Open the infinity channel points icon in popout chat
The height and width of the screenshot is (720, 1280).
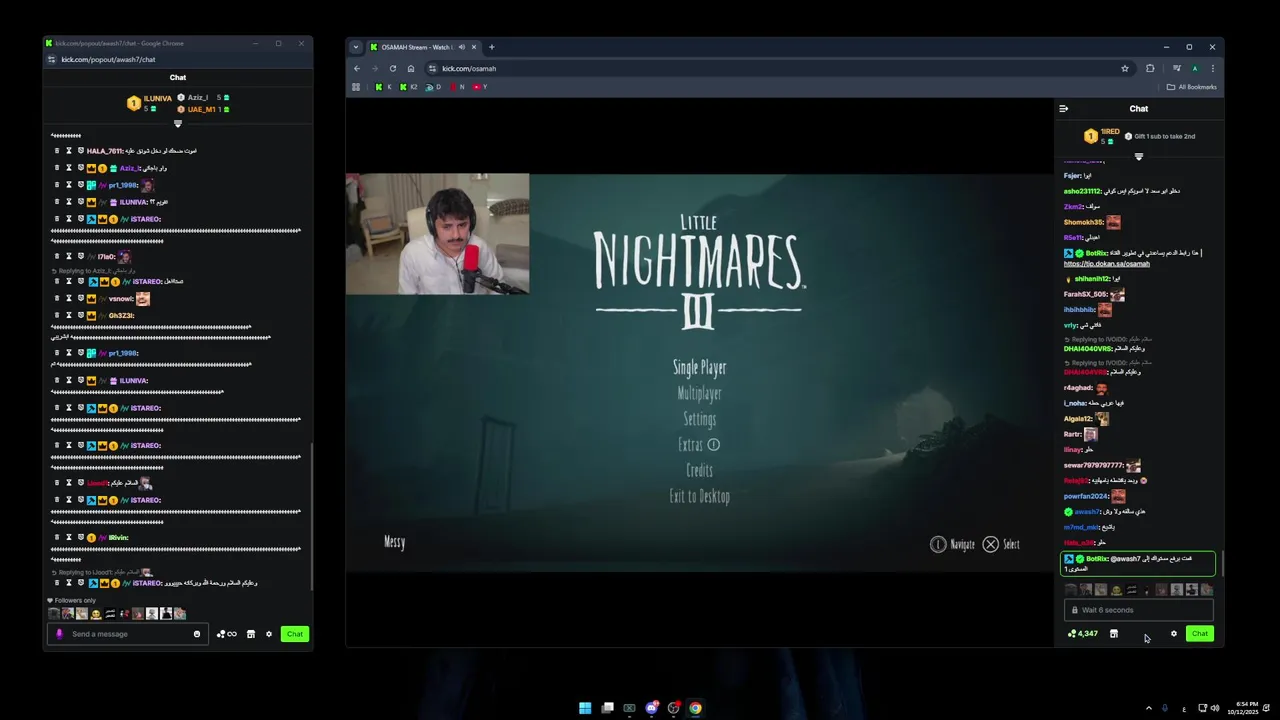click(x=227, y=634)
